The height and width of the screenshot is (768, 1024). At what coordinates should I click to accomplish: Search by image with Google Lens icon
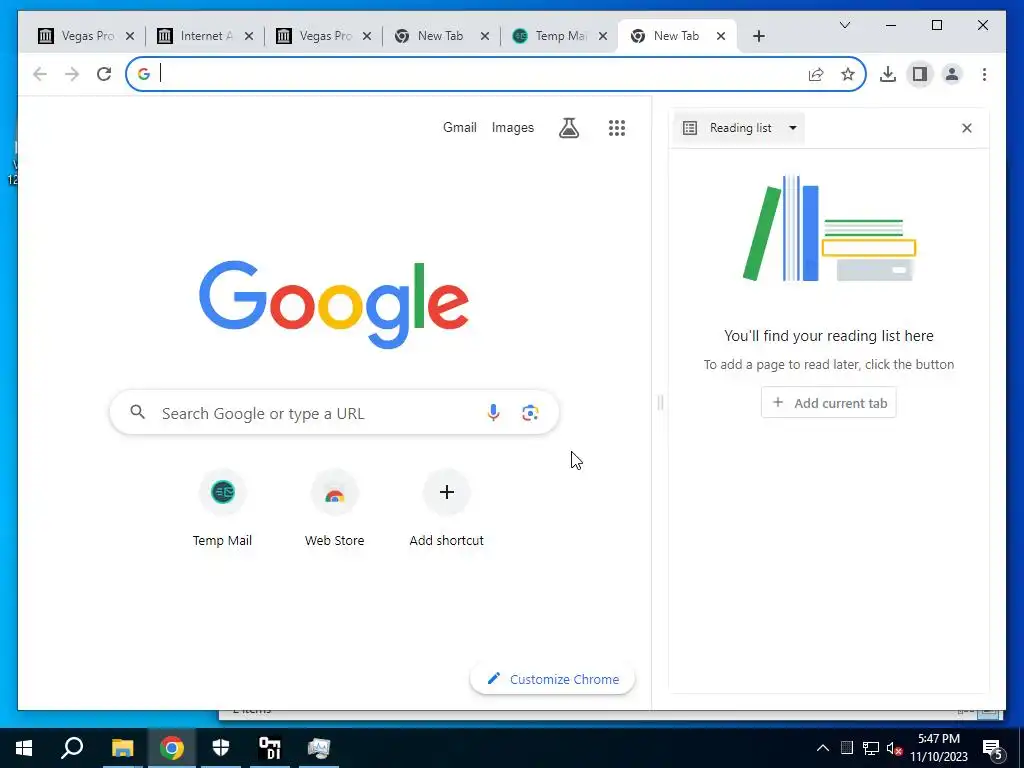[x=530, y=413]
